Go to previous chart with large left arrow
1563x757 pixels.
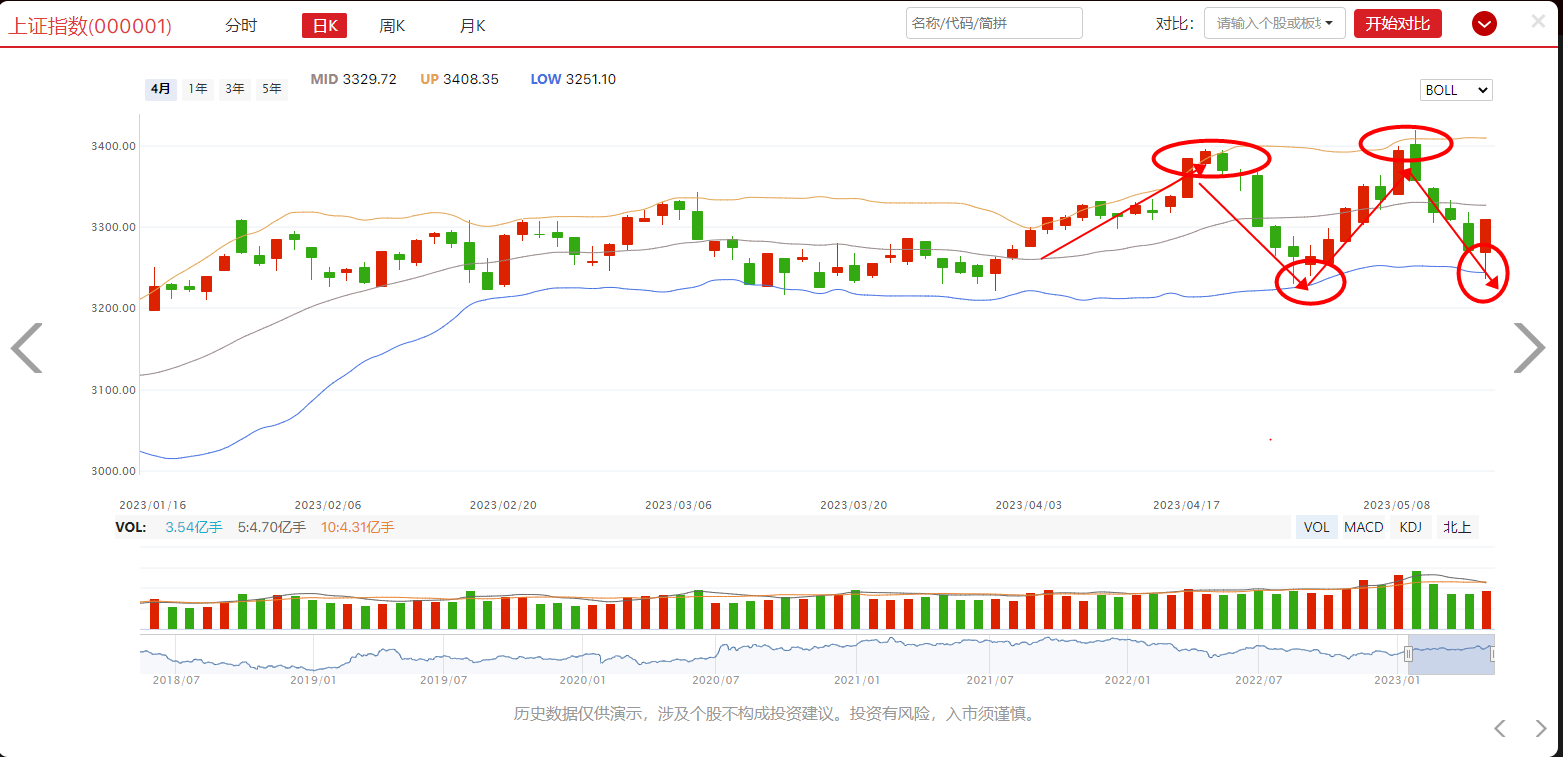[27, 348]
